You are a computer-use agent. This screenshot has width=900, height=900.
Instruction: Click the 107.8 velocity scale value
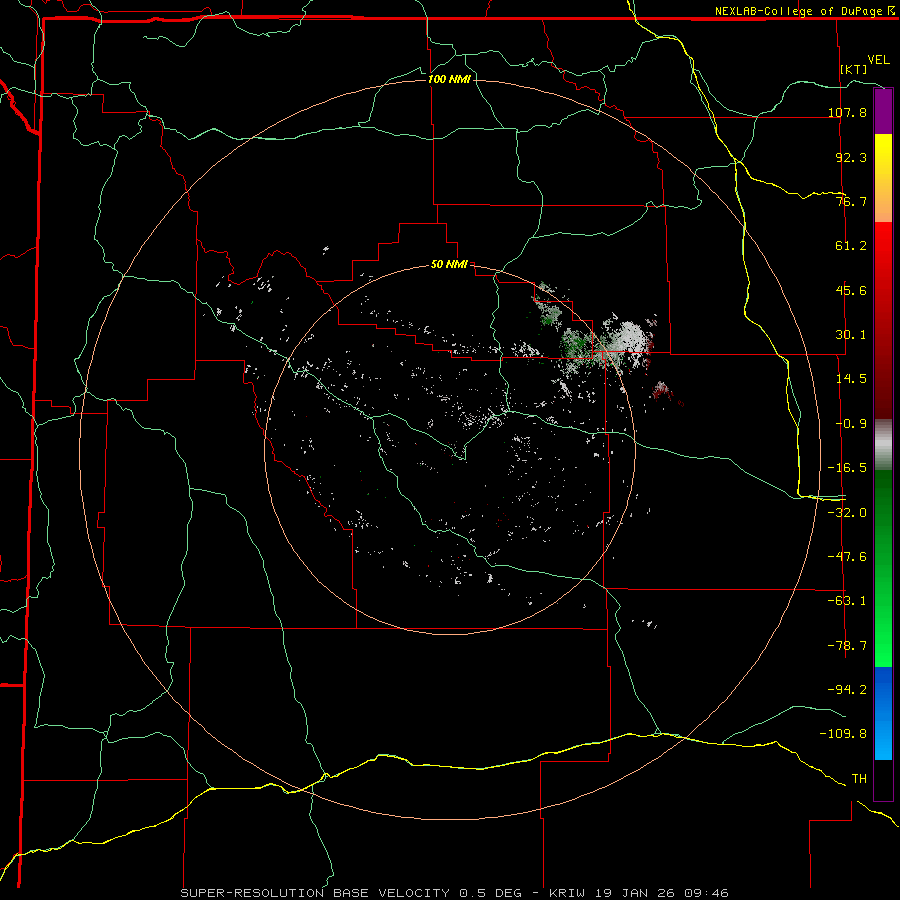pyautogui.click(x=847, y=112)
